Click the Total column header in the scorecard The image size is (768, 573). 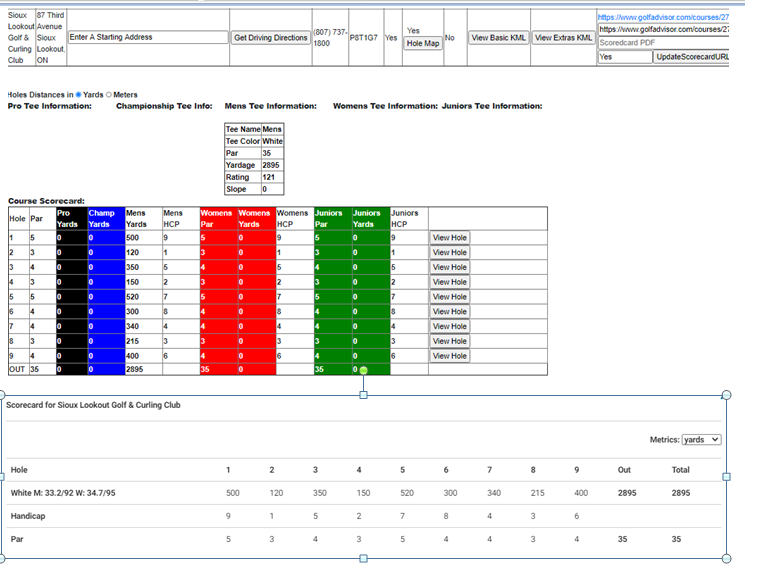click(x=680, y=470)
